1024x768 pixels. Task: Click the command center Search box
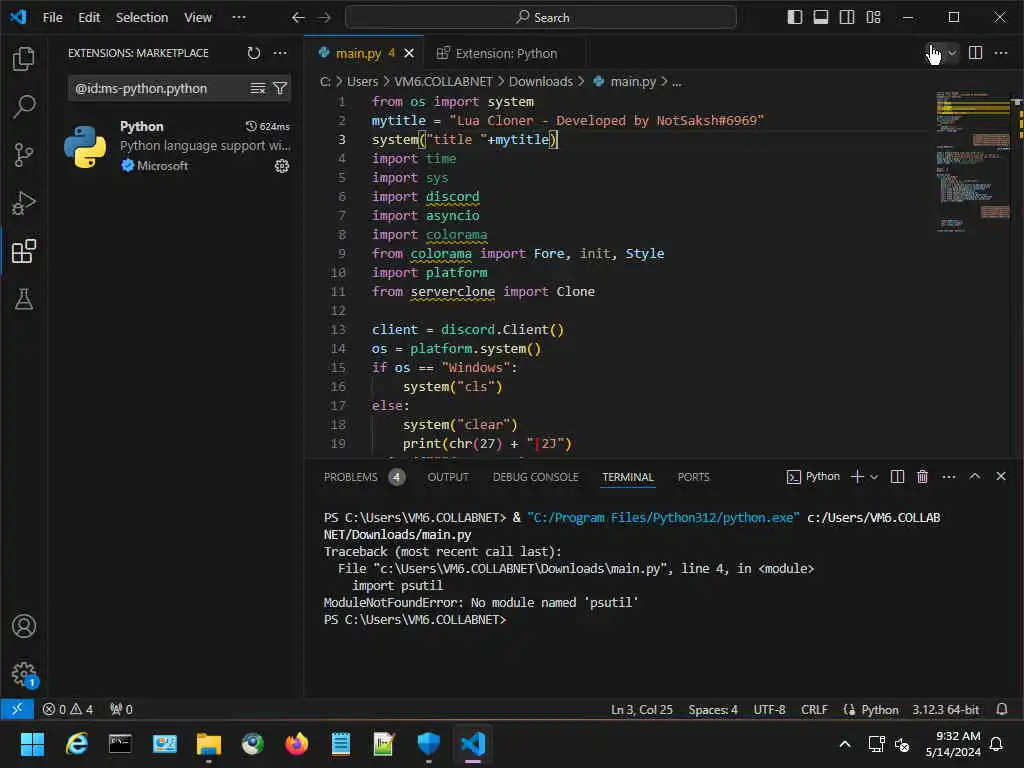pyautogui.click(x=541, y=18)
